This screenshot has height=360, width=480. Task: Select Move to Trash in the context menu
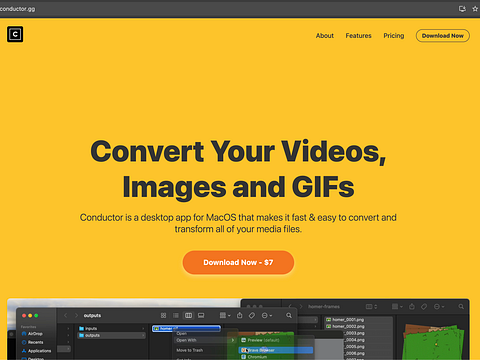[190, 350]
